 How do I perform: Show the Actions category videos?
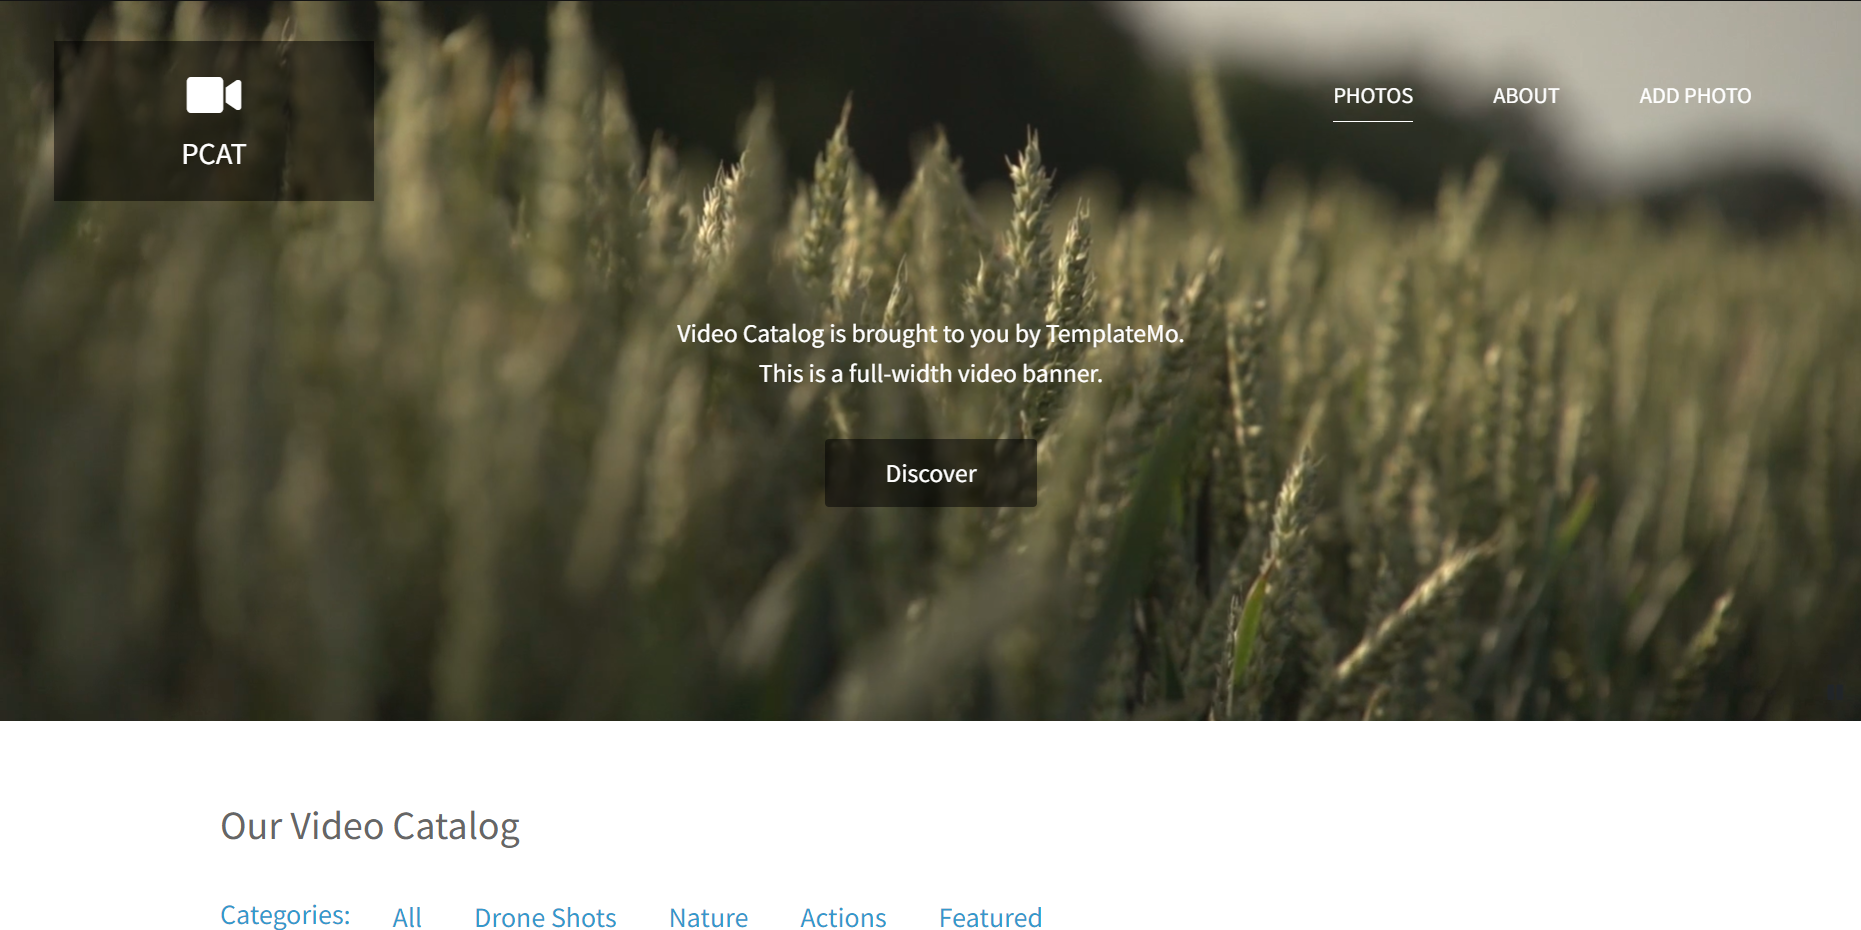pos(843,917)
